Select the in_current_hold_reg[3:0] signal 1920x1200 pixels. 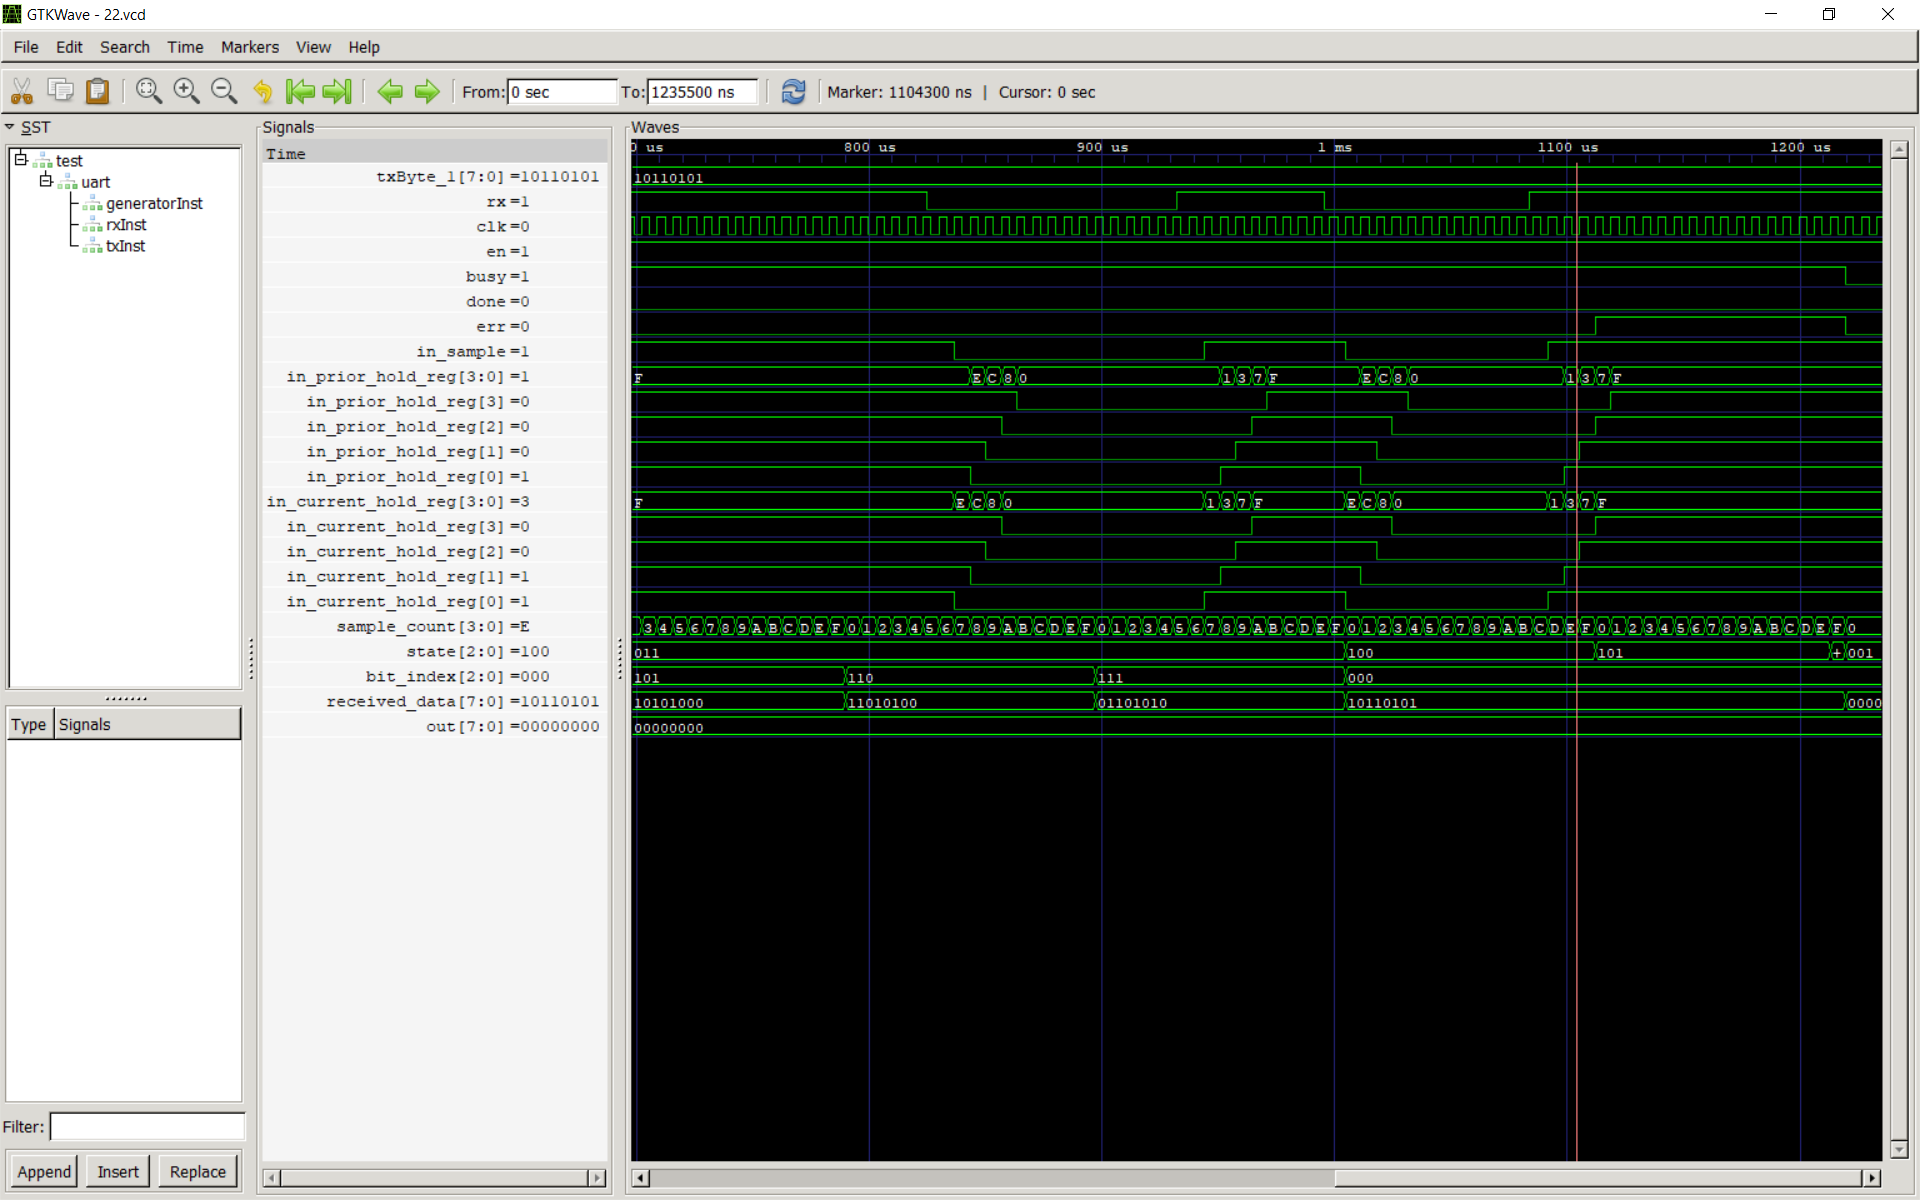[x=435, y=501]
